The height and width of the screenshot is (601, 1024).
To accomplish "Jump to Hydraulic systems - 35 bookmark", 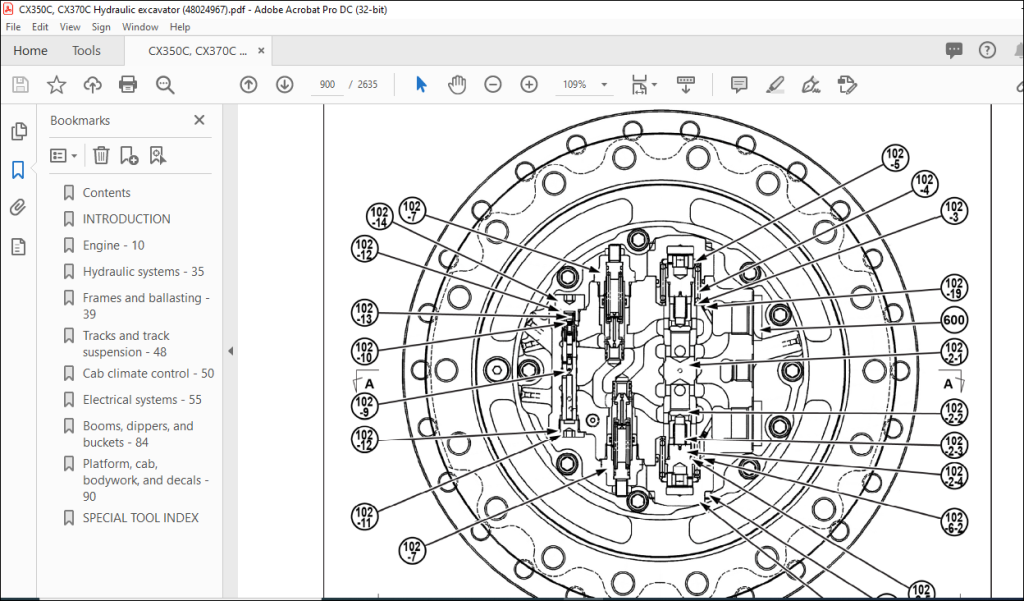I will [143, 271].
